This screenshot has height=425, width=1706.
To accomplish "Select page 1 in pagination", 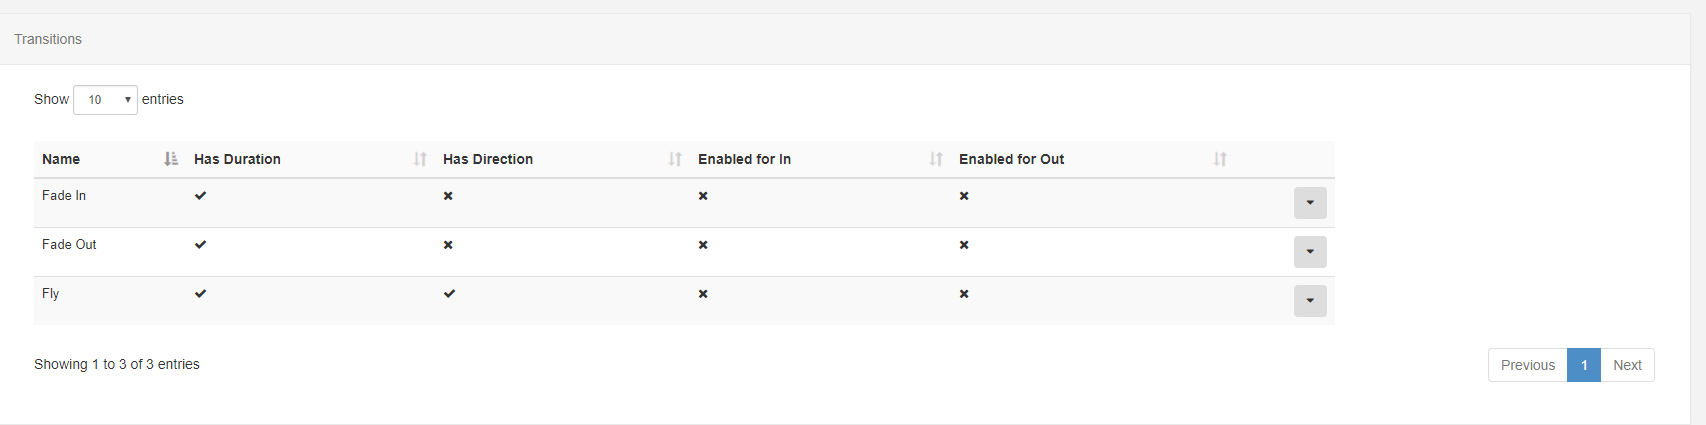I will pyautogui.click(x=1584, y=365).
